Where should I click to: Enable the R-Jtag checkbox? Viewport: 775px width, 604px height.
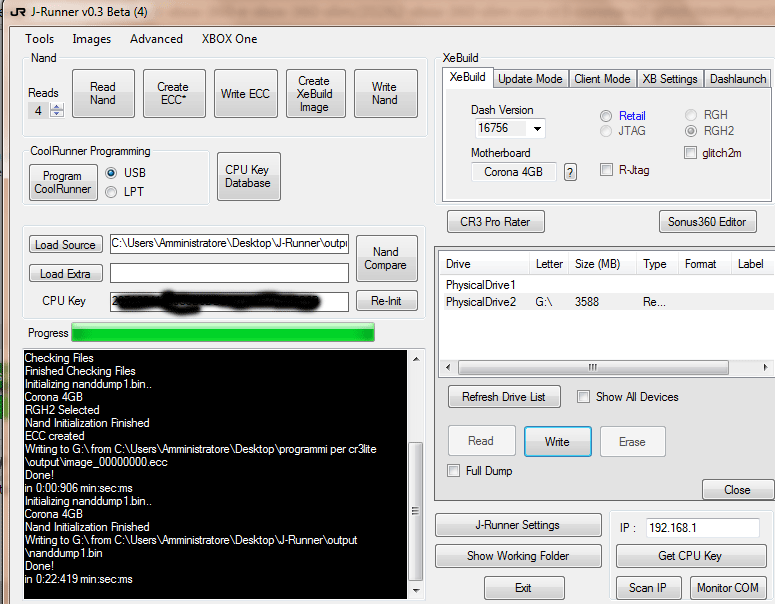point(606,170)
